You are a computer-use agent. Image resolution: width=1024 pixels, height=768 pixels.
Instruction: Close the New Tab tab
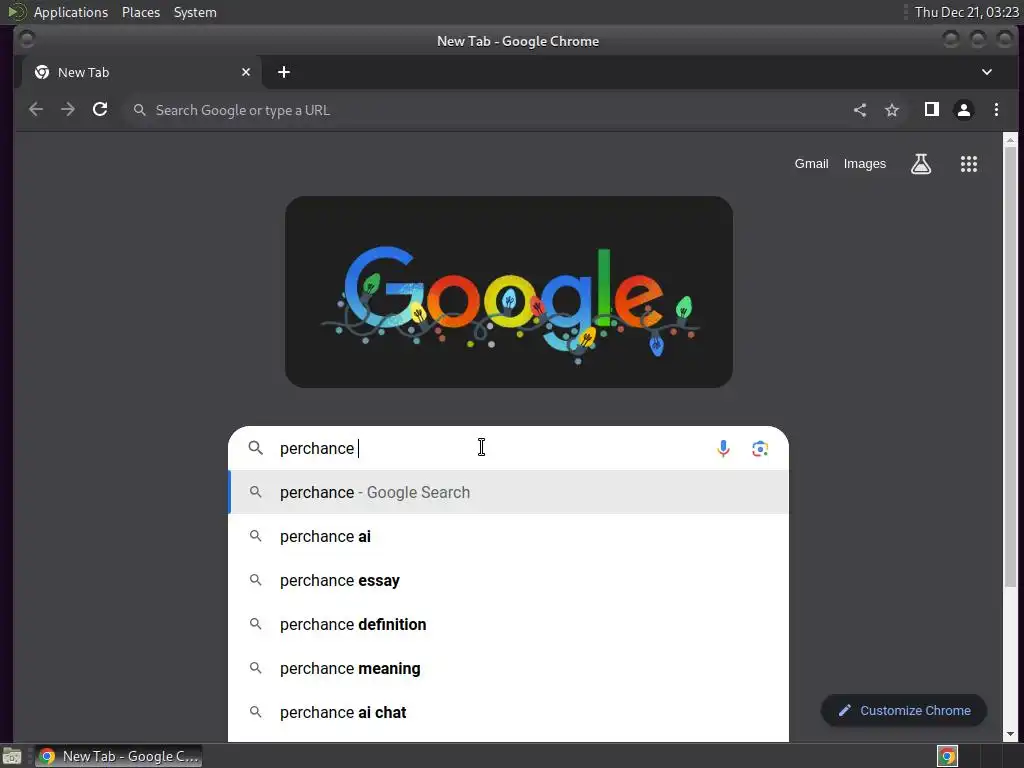click(246, 72)
